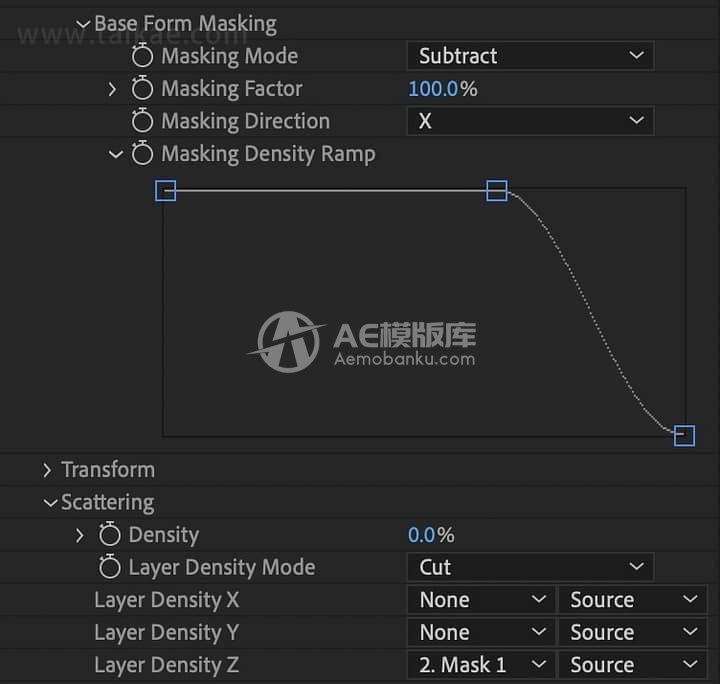Screen dimensions: 720x684
Task: Open the Layer Density Mode Cut dropdown
Action: pyautogui.click(x=530, y=567)
